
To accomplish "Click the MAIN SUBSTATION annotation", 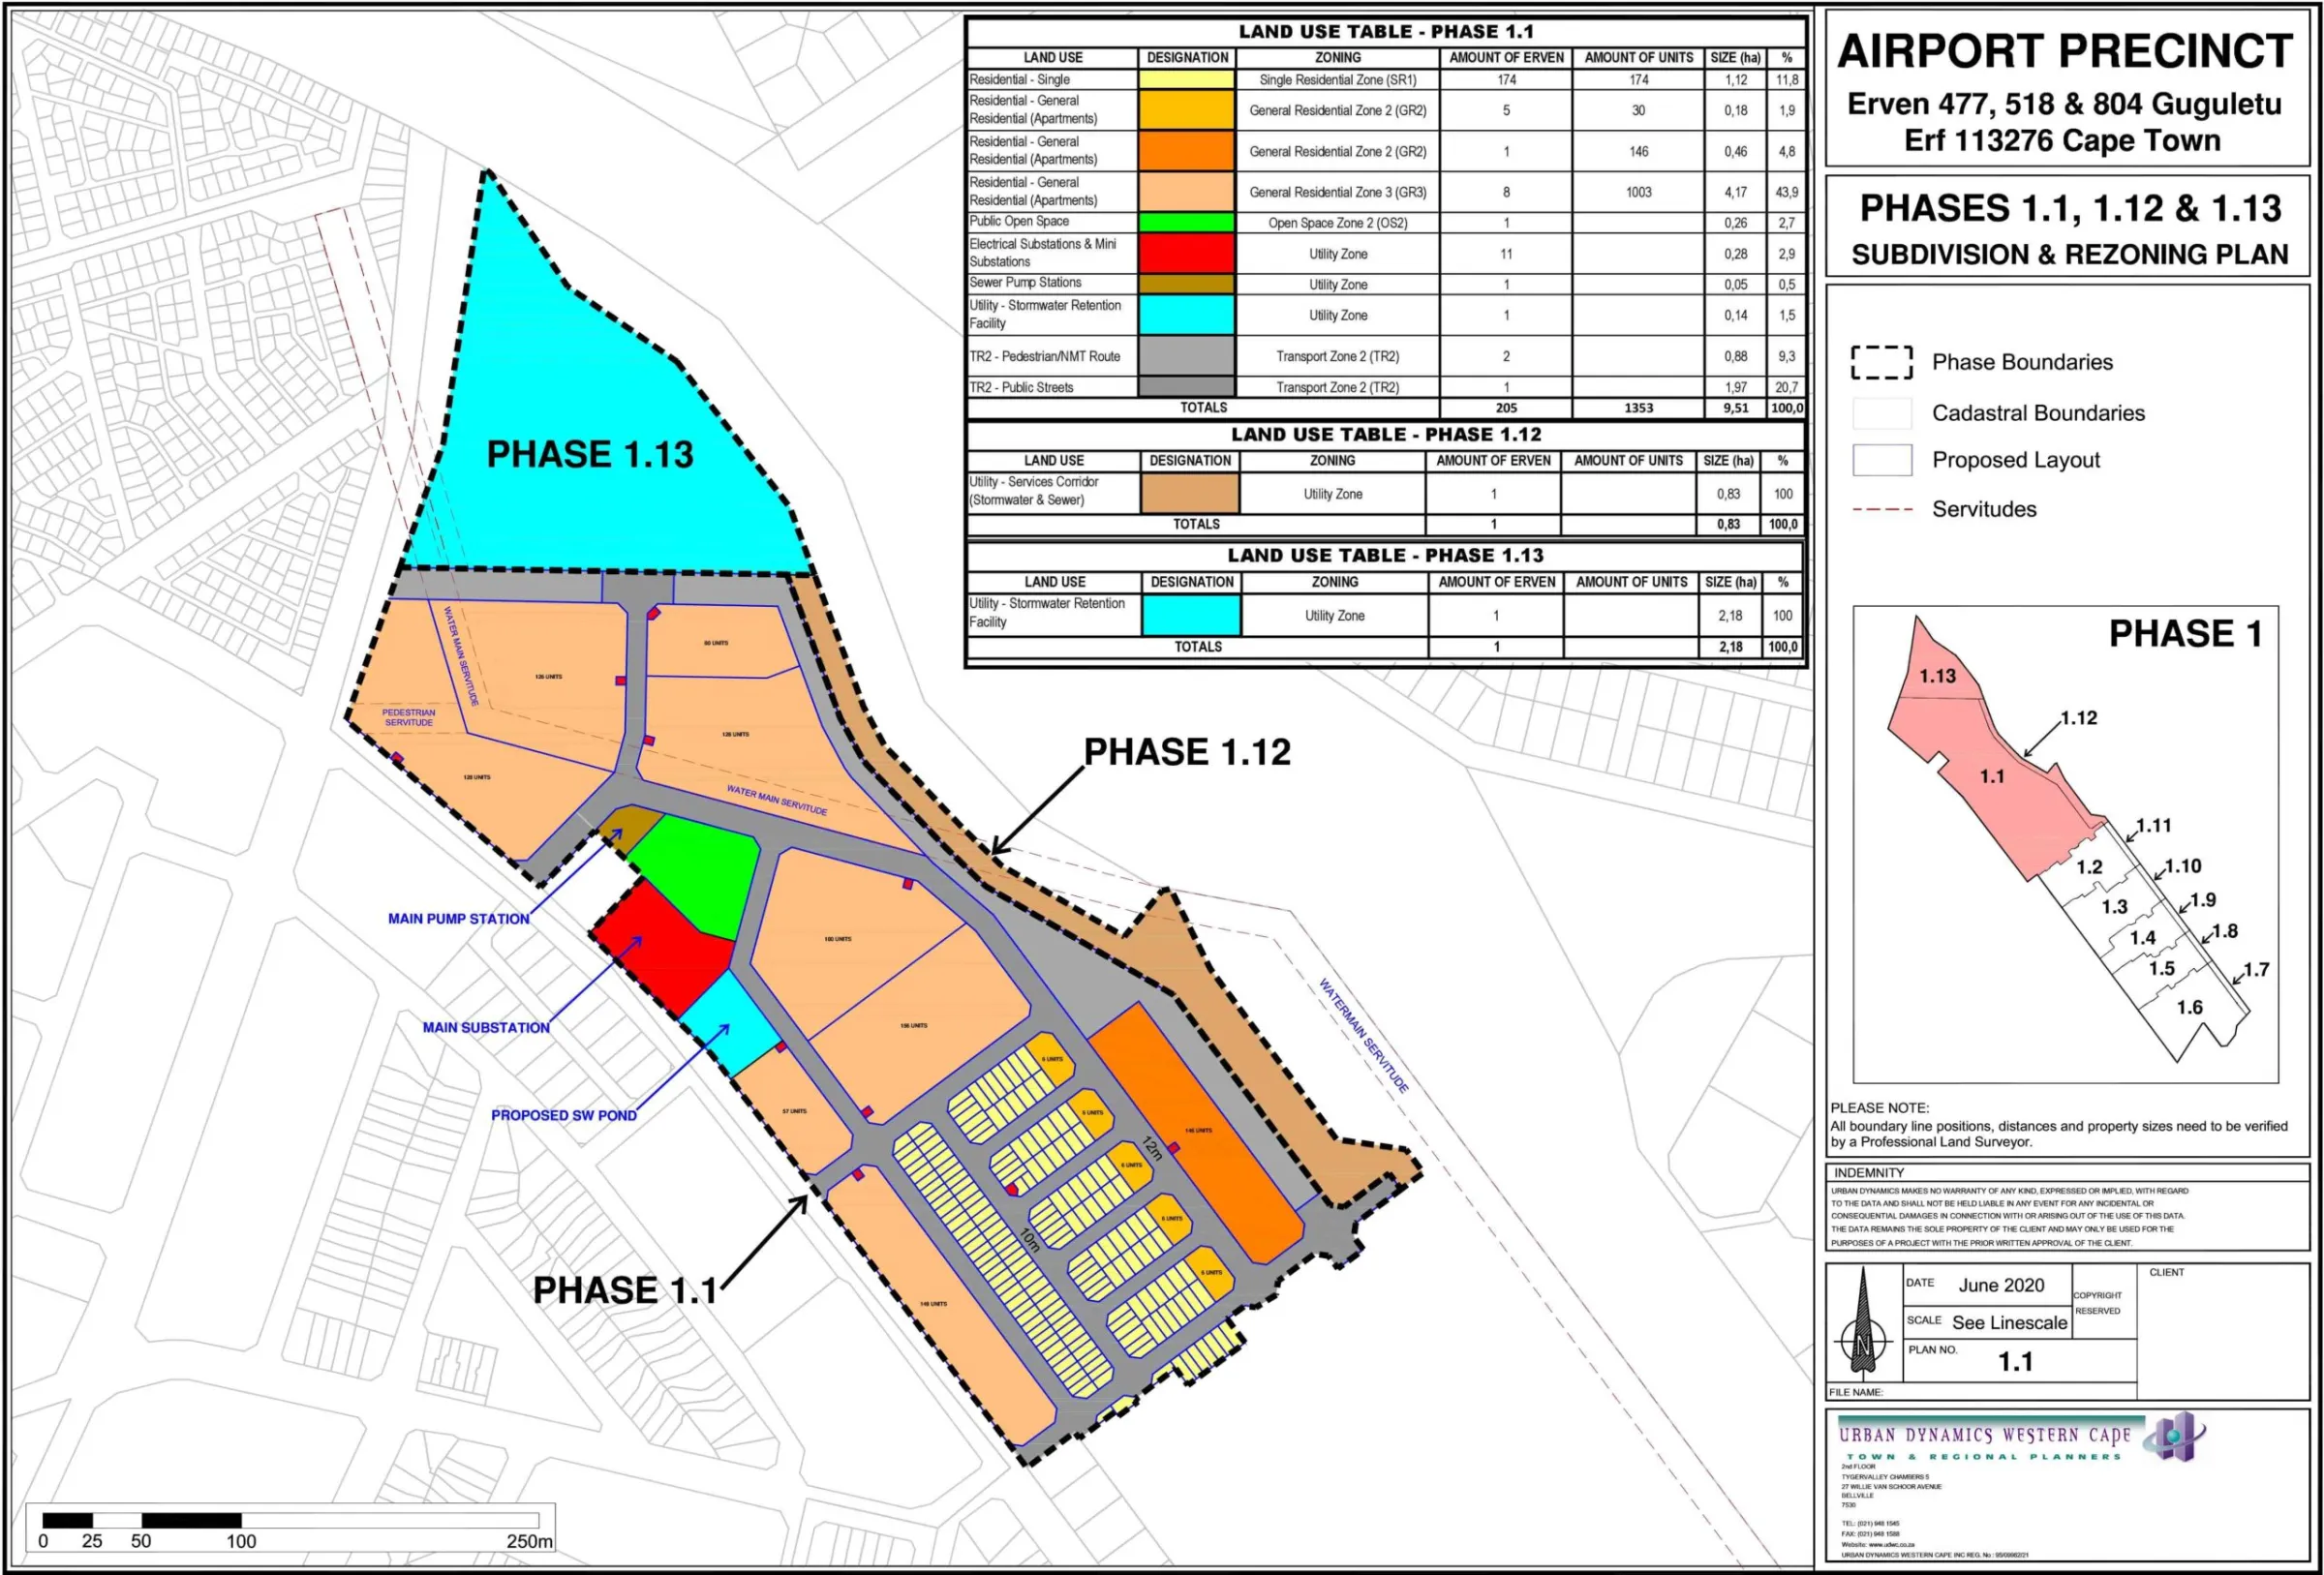I will (x=486, y=1028).
